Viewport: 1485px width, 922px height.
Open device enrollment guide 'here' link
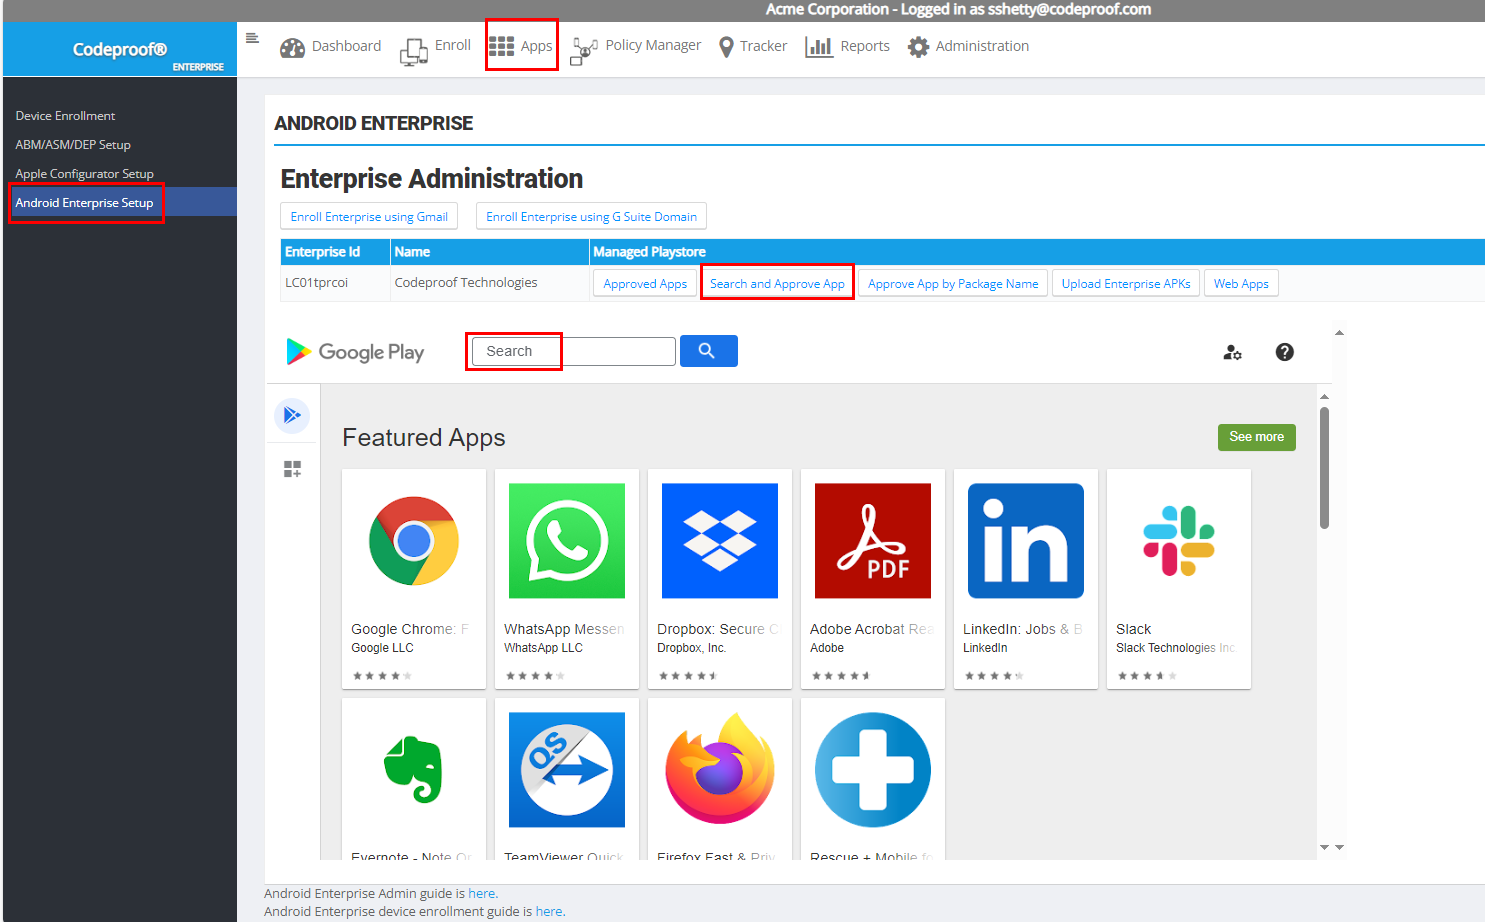[548, 912]
